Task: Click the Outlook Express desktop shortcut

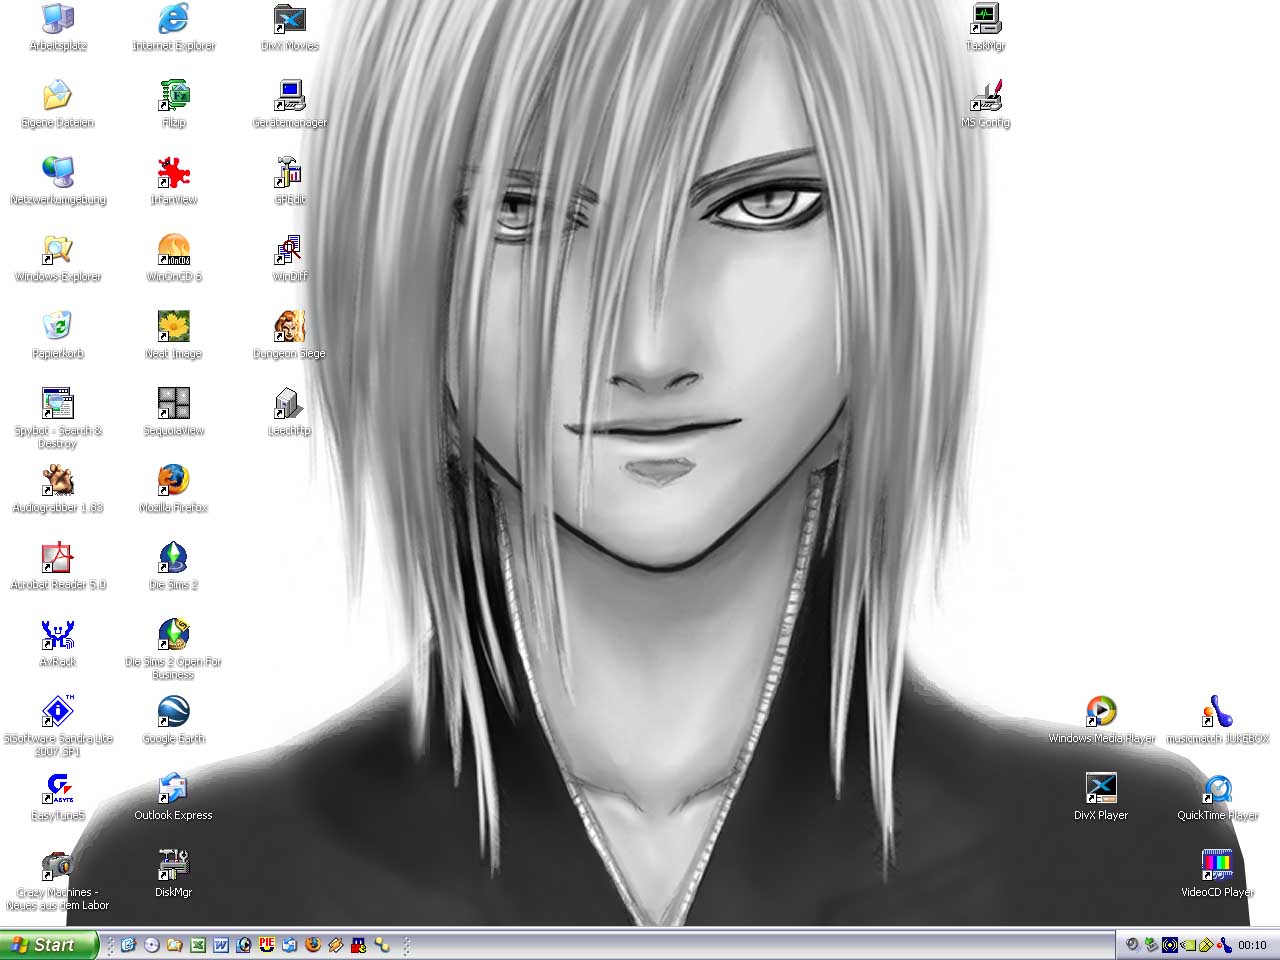Action: (x=174, y=797)
